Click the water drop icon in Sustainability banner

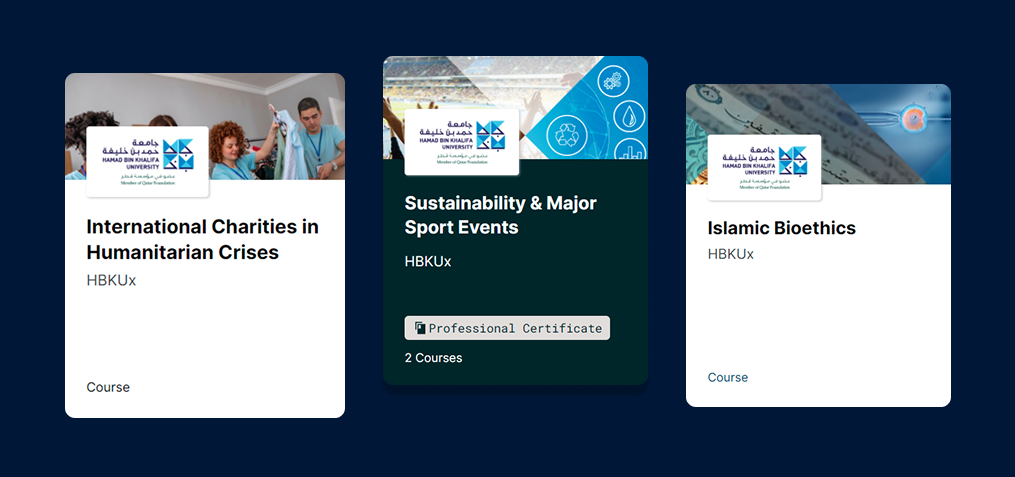629,116
